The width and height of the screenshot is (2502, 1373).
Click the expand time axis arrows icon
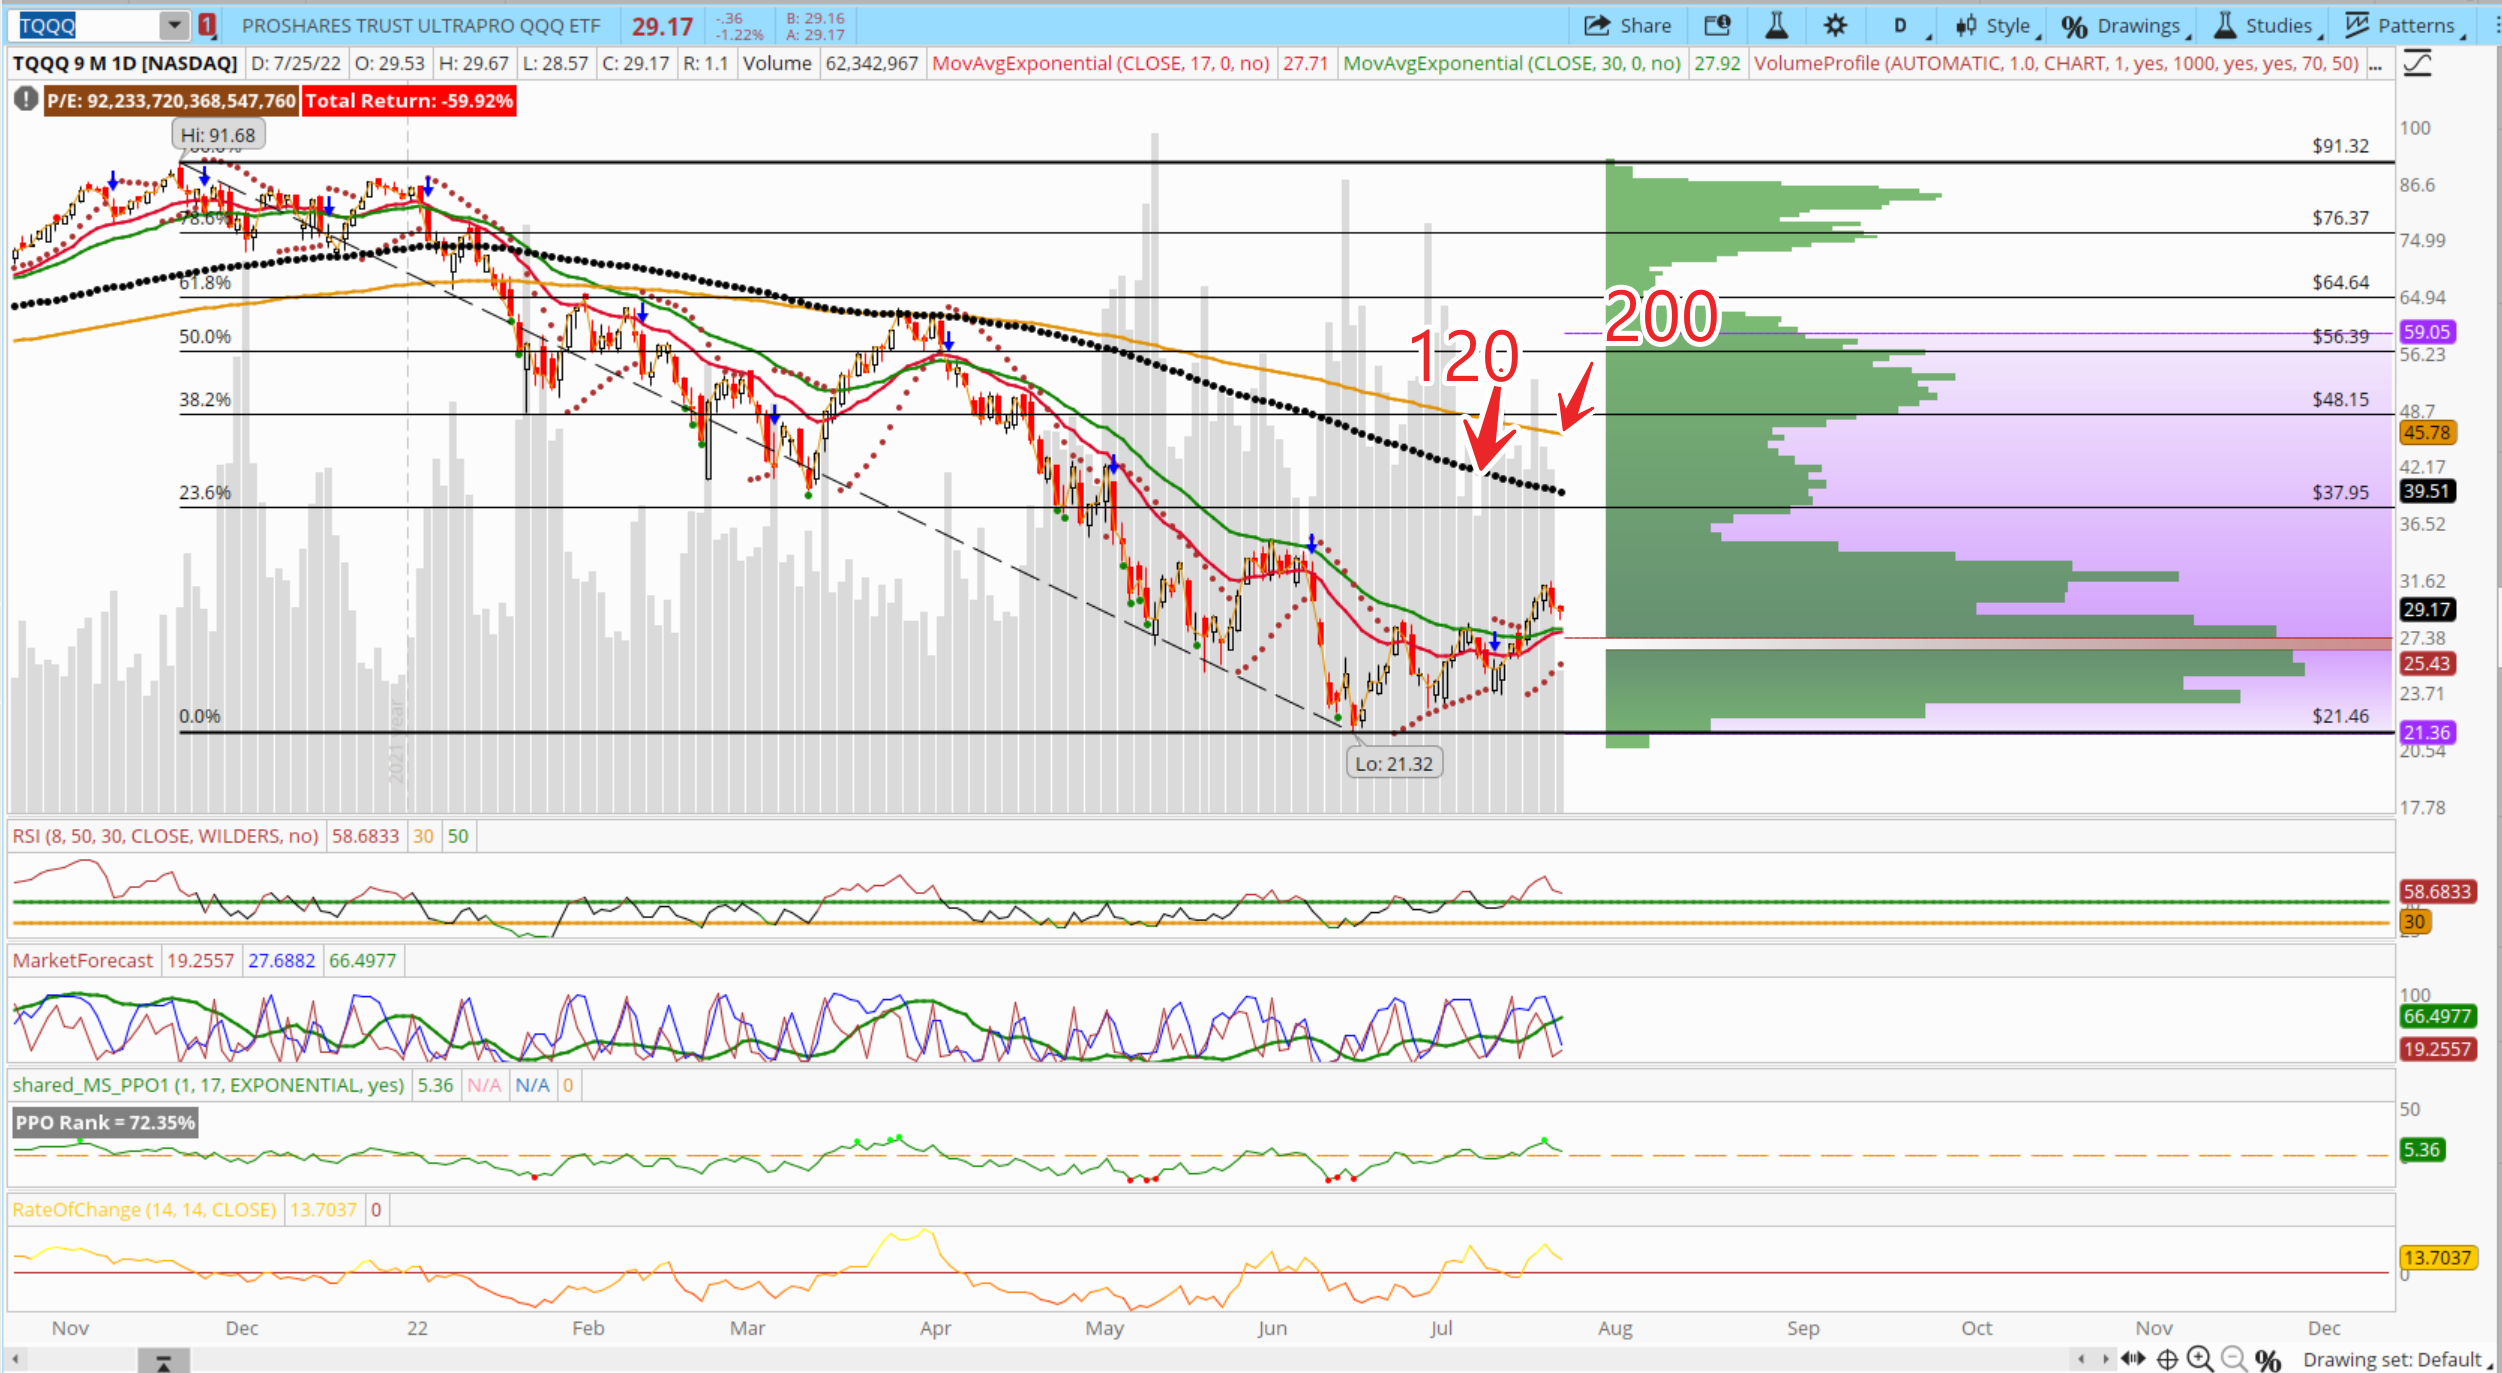[x=2133, y=1359]
